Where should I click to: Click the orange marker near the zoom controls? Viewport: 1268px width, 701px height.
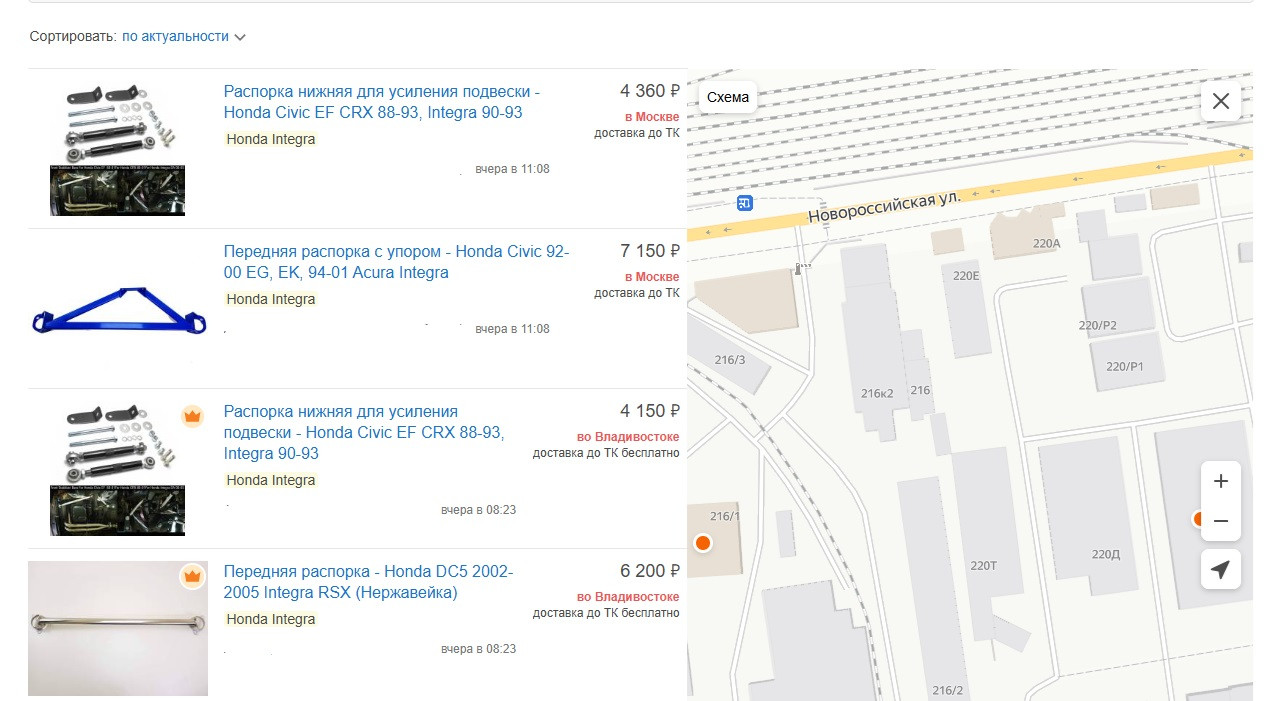(x=1199, y=518)
